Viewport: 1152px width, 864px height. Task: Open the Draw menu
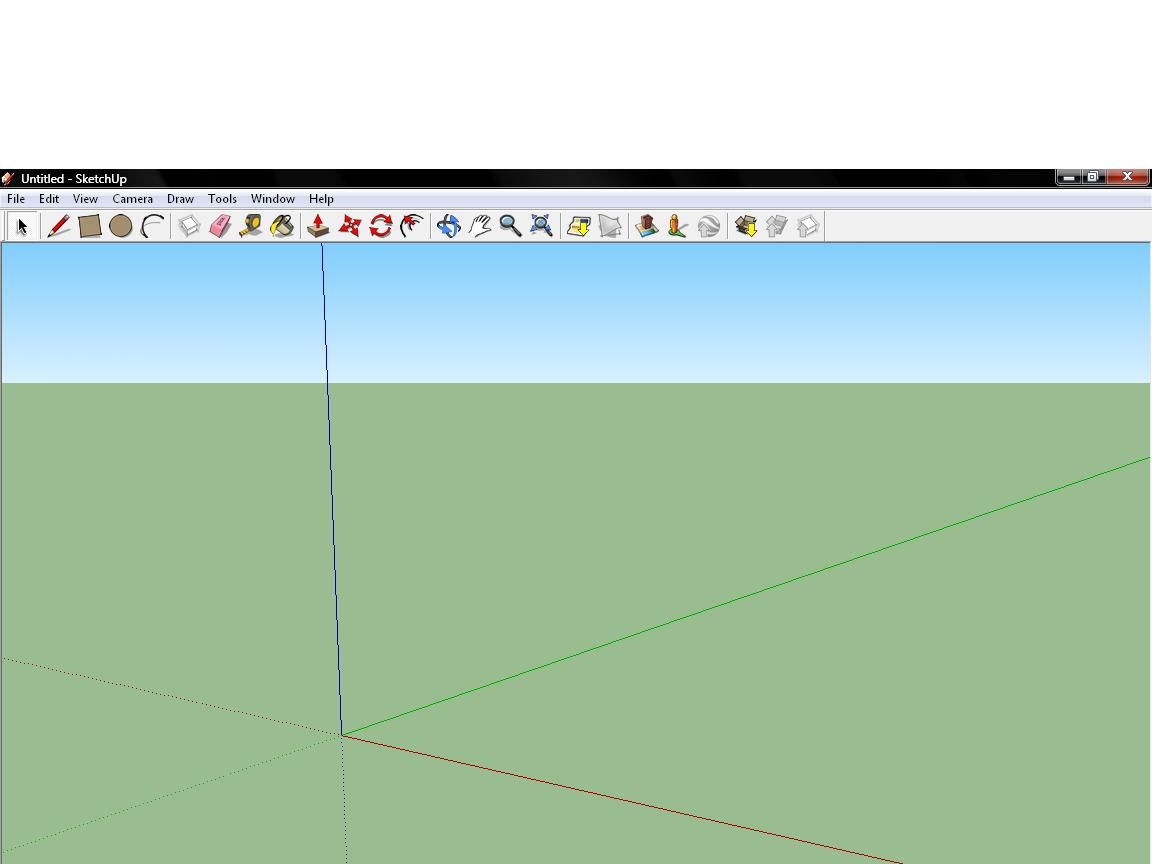coord(180,198)
